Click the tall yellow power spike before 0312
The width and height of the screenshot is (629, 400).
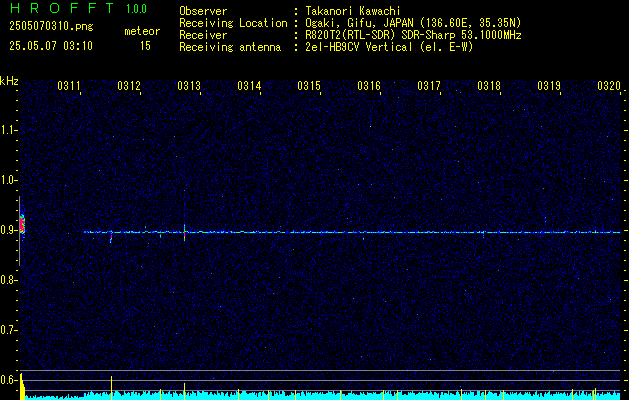[x=112, y=387]
